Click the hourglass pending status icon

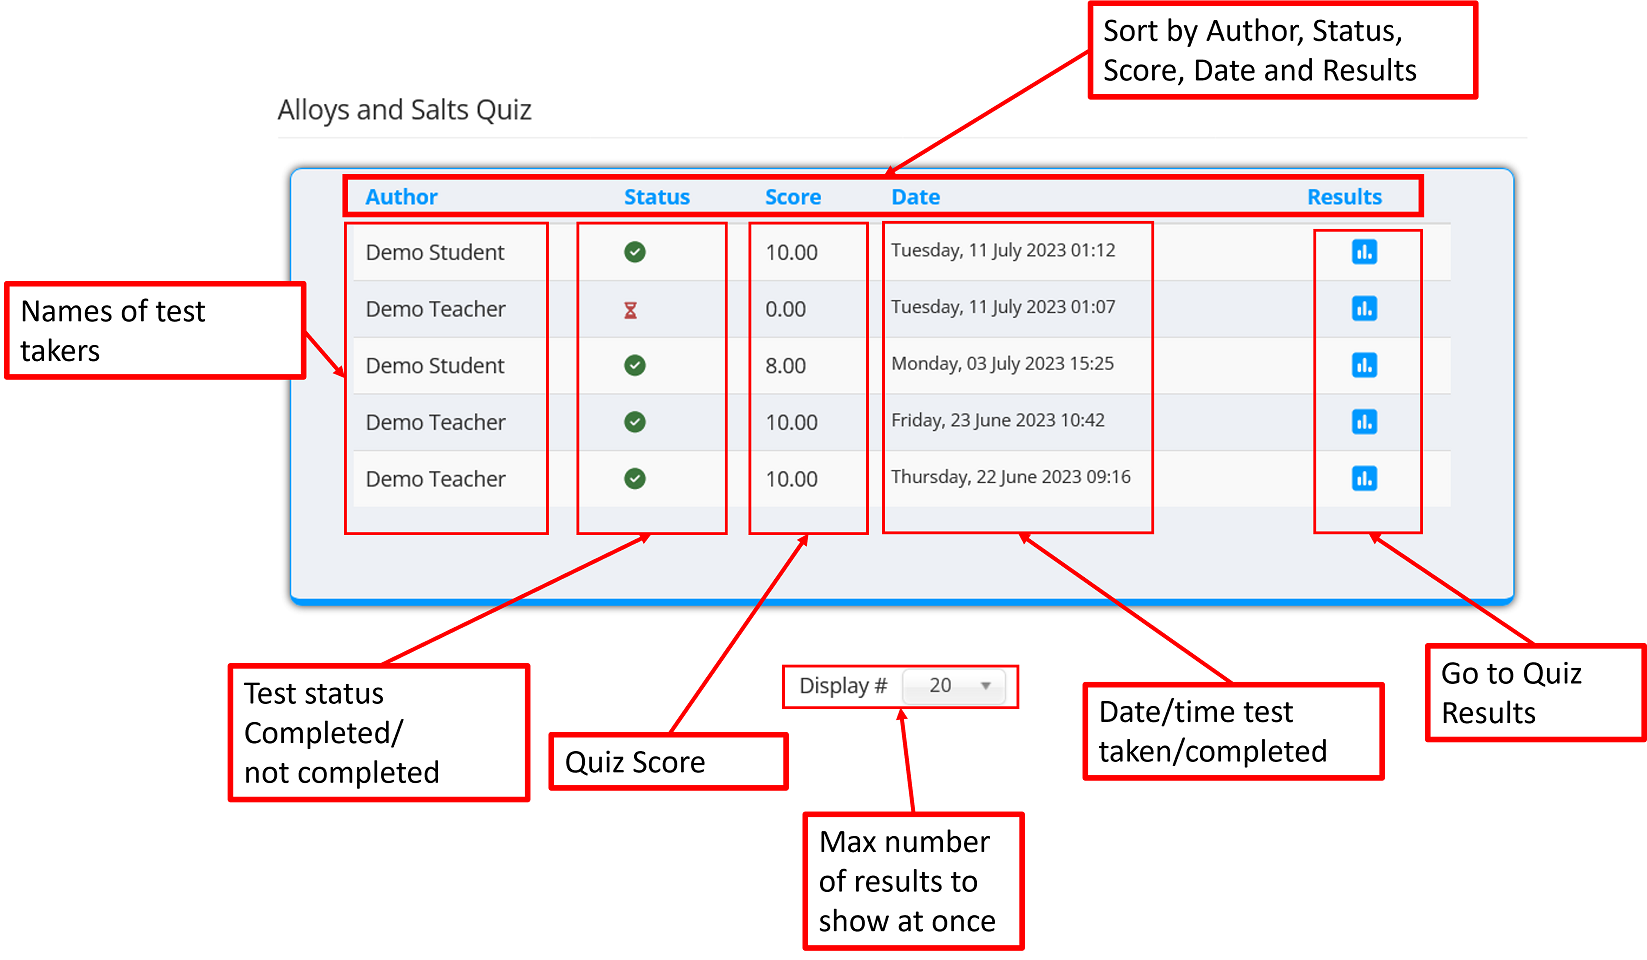[630, 310]
